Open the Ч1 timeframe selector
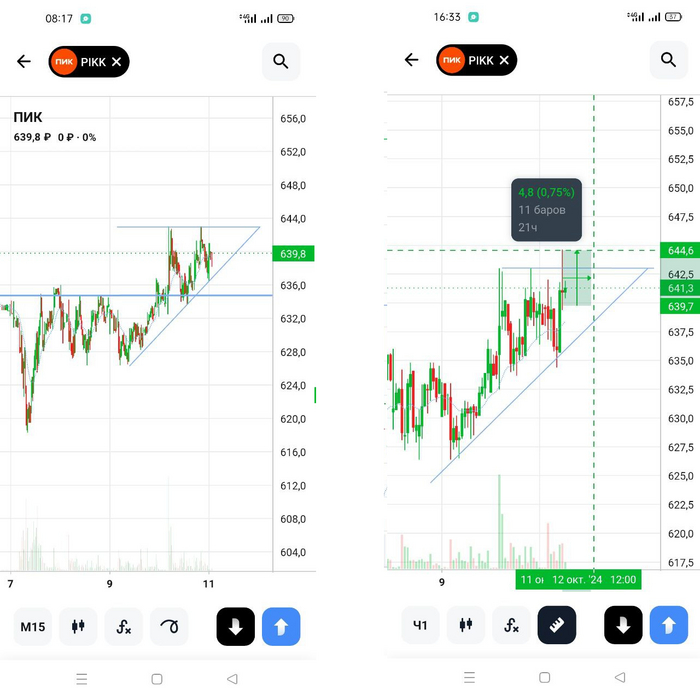The image size is (700, 700). coord(420,626)
